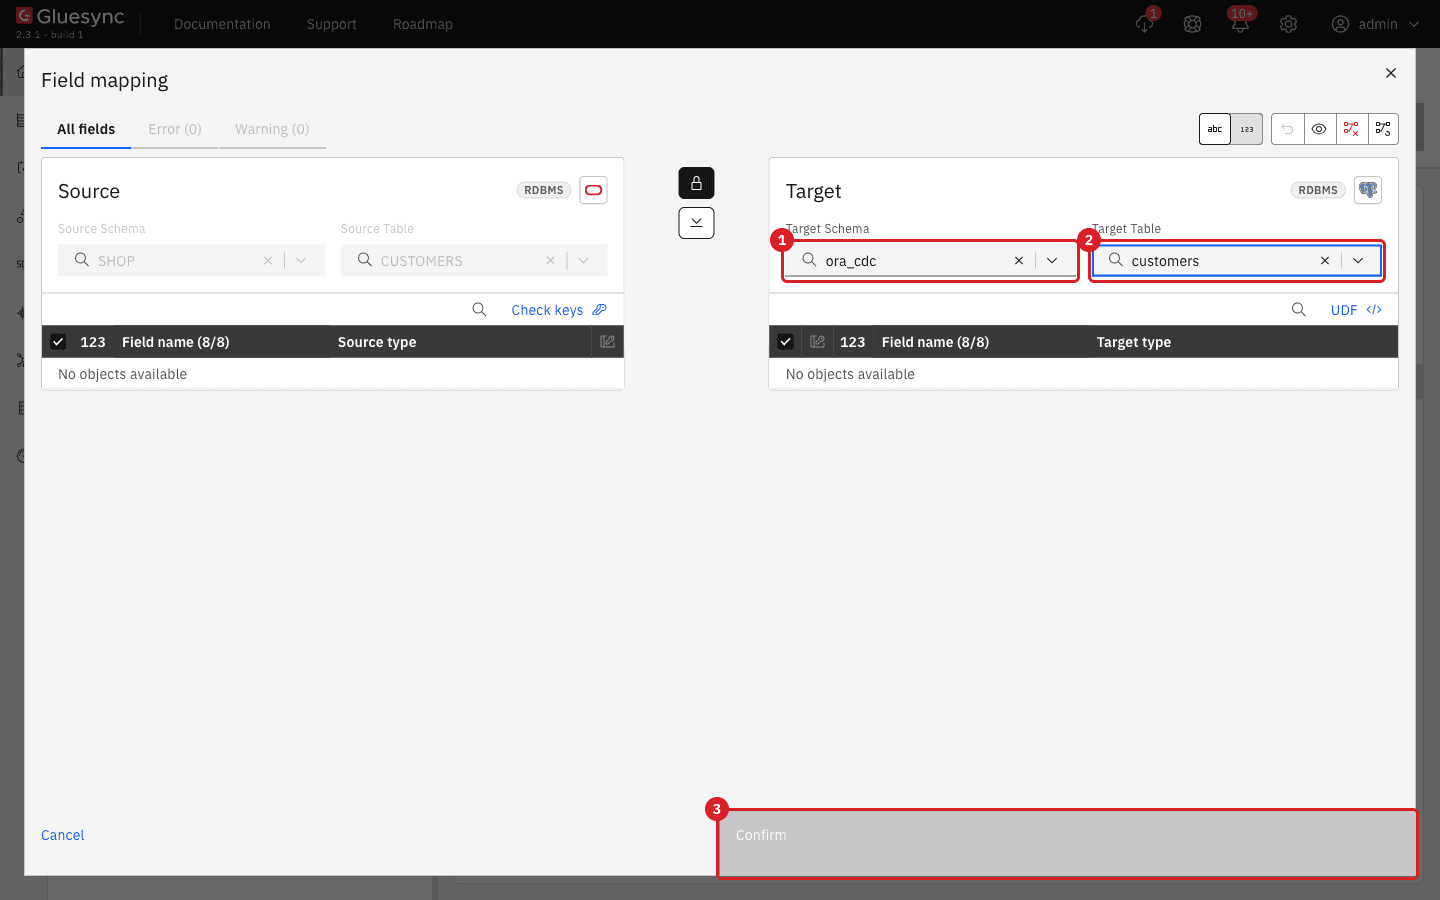
Task: Clear the ora_cdc Target Schema value
Action: 1019,261
